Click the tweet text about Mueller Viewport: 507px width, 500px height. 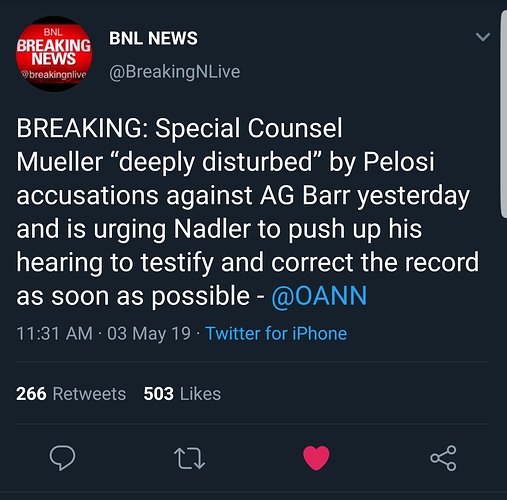tap(248, 212)
